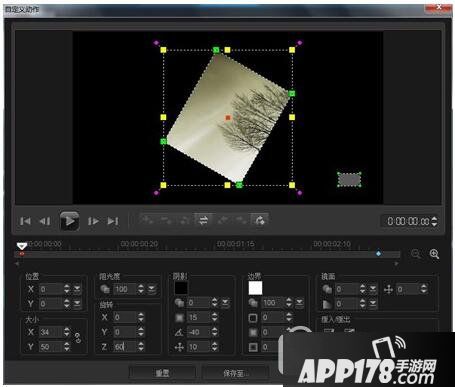Click the rotated-arrow keyframe icon at toolbar end
The image size is (455, 387).
coord(259,220)
